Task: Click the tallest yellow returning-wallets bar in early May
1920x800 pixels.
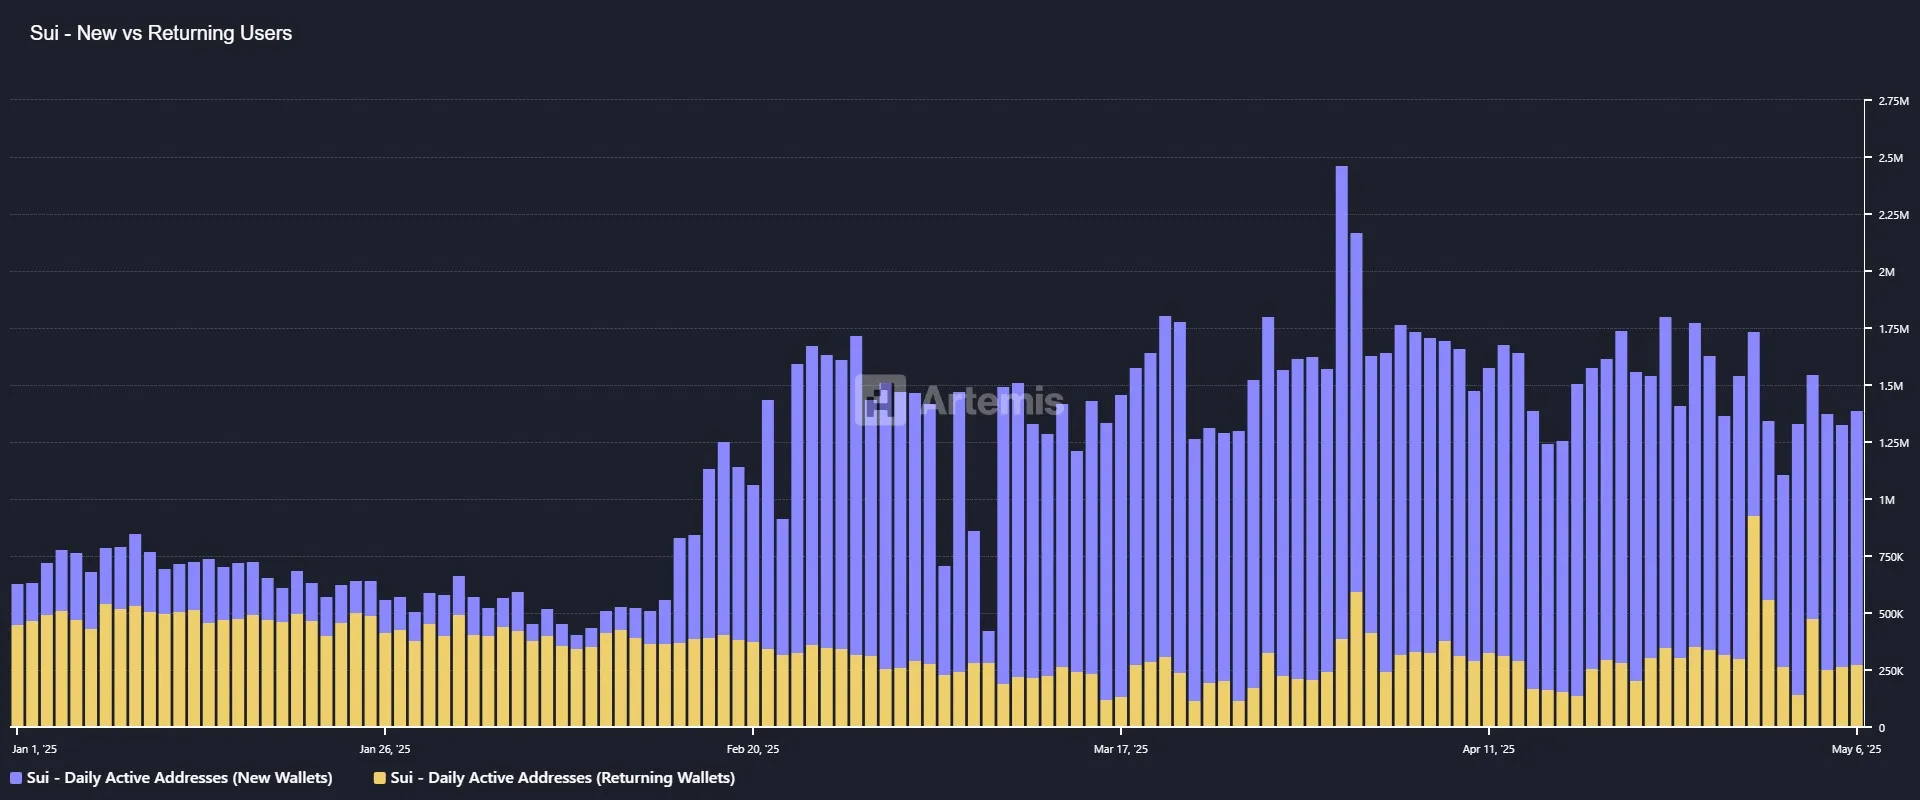Action: (x=1754, y=621)
